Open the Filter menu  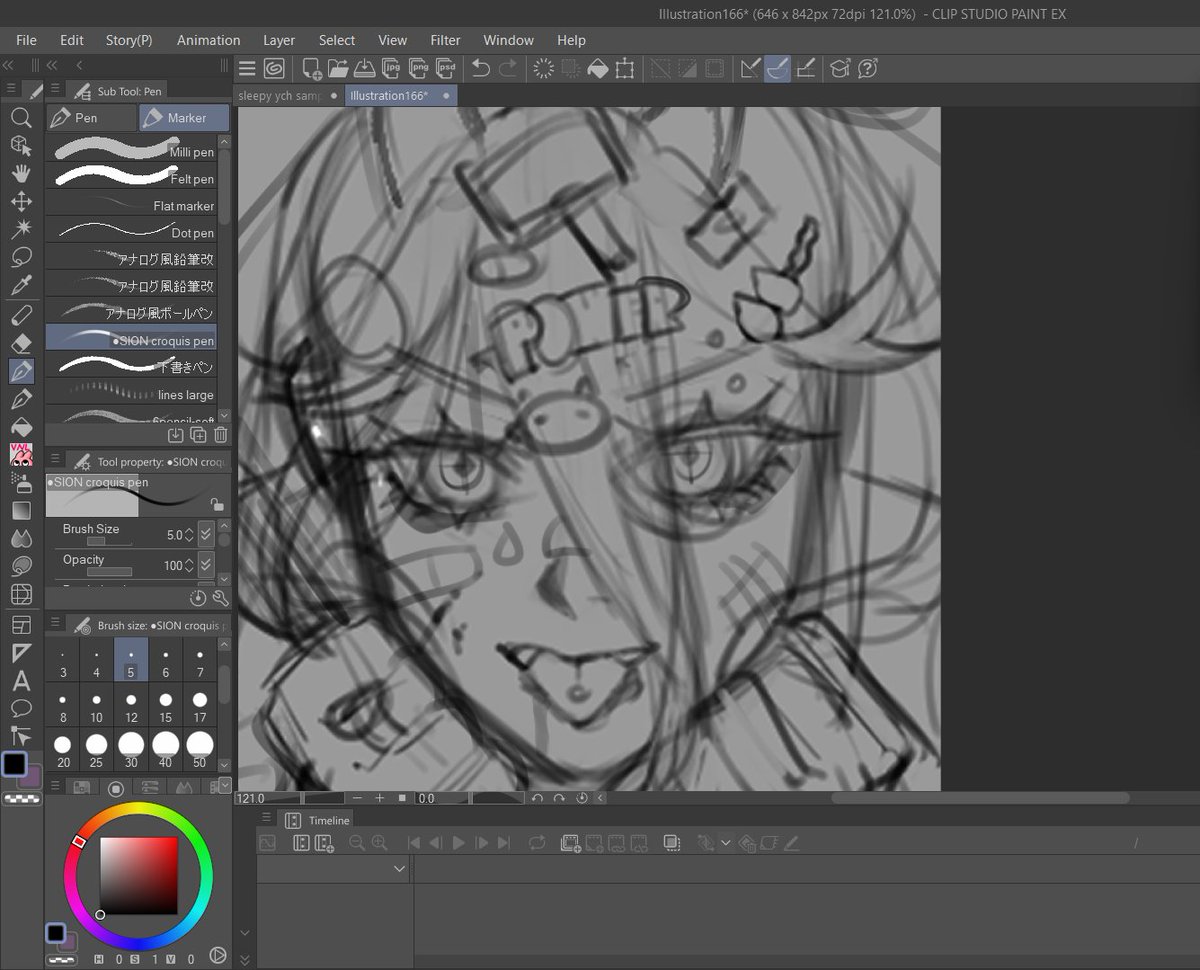pos(445,40)
